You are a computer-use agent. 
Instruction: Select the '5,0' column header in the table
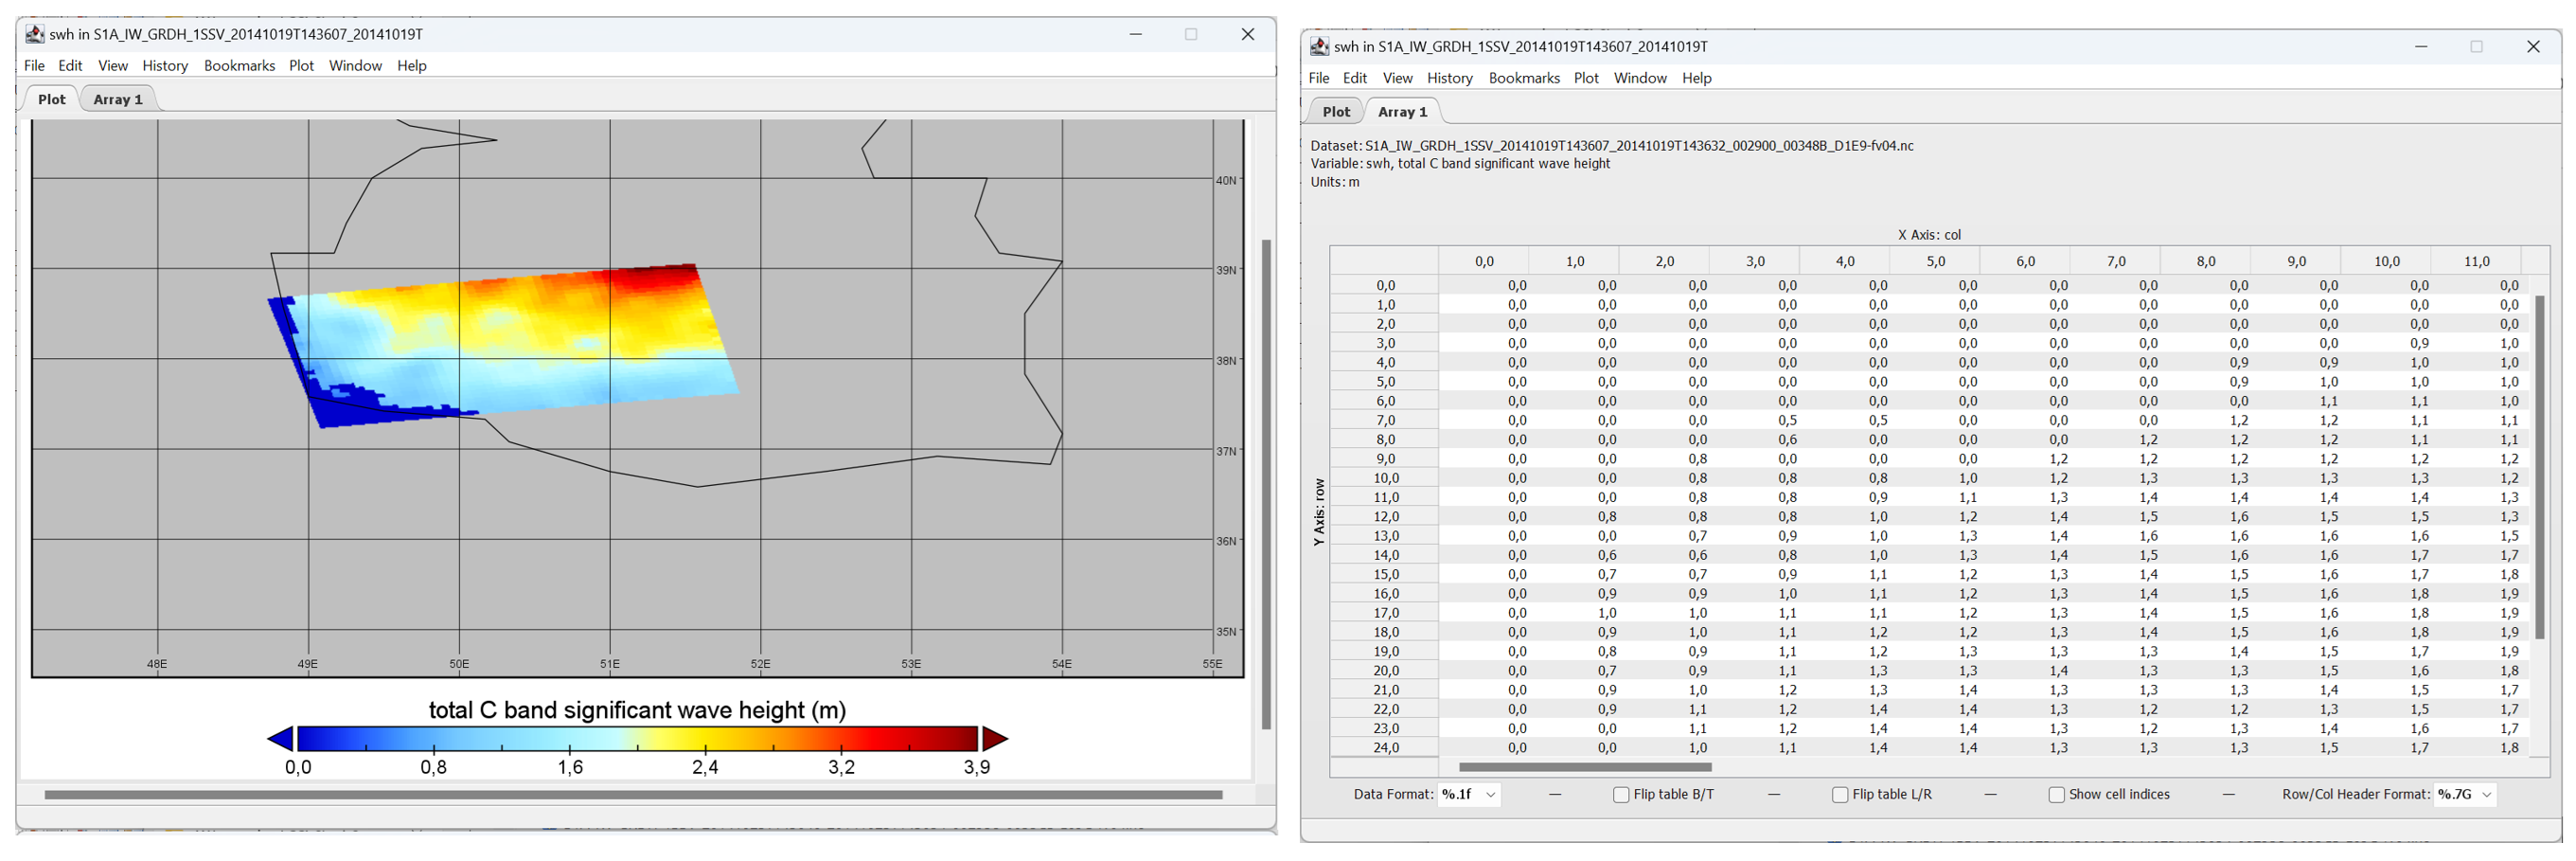[x=1935, y=261]
